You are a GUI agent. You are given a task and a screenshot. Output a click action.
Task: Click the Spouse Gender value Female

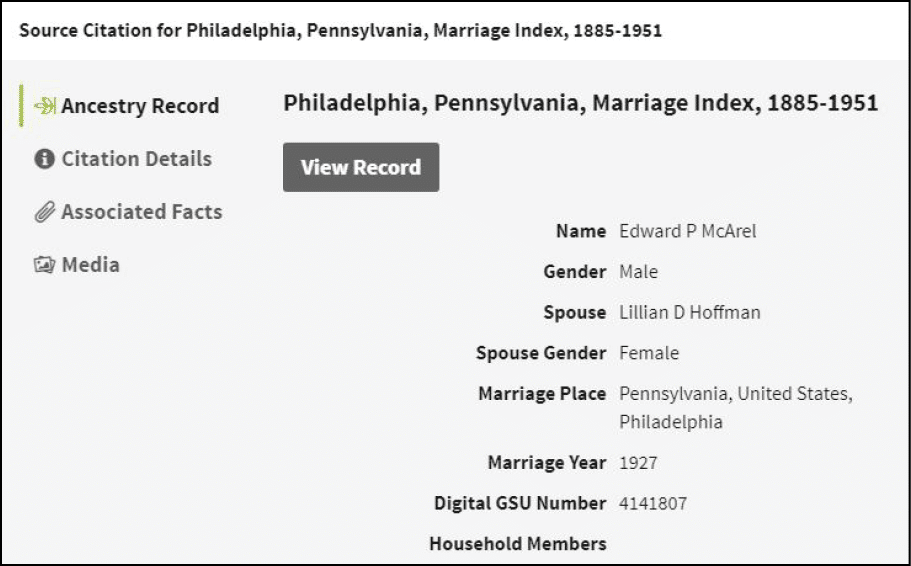pos(649,353)
